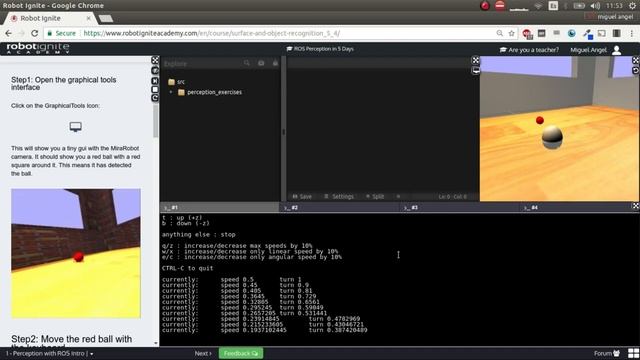Open 'ROS Perception in 5 Days' course title
Viewport: 640px width, 360px height.
pyautogui.click(x=320, y=49)
